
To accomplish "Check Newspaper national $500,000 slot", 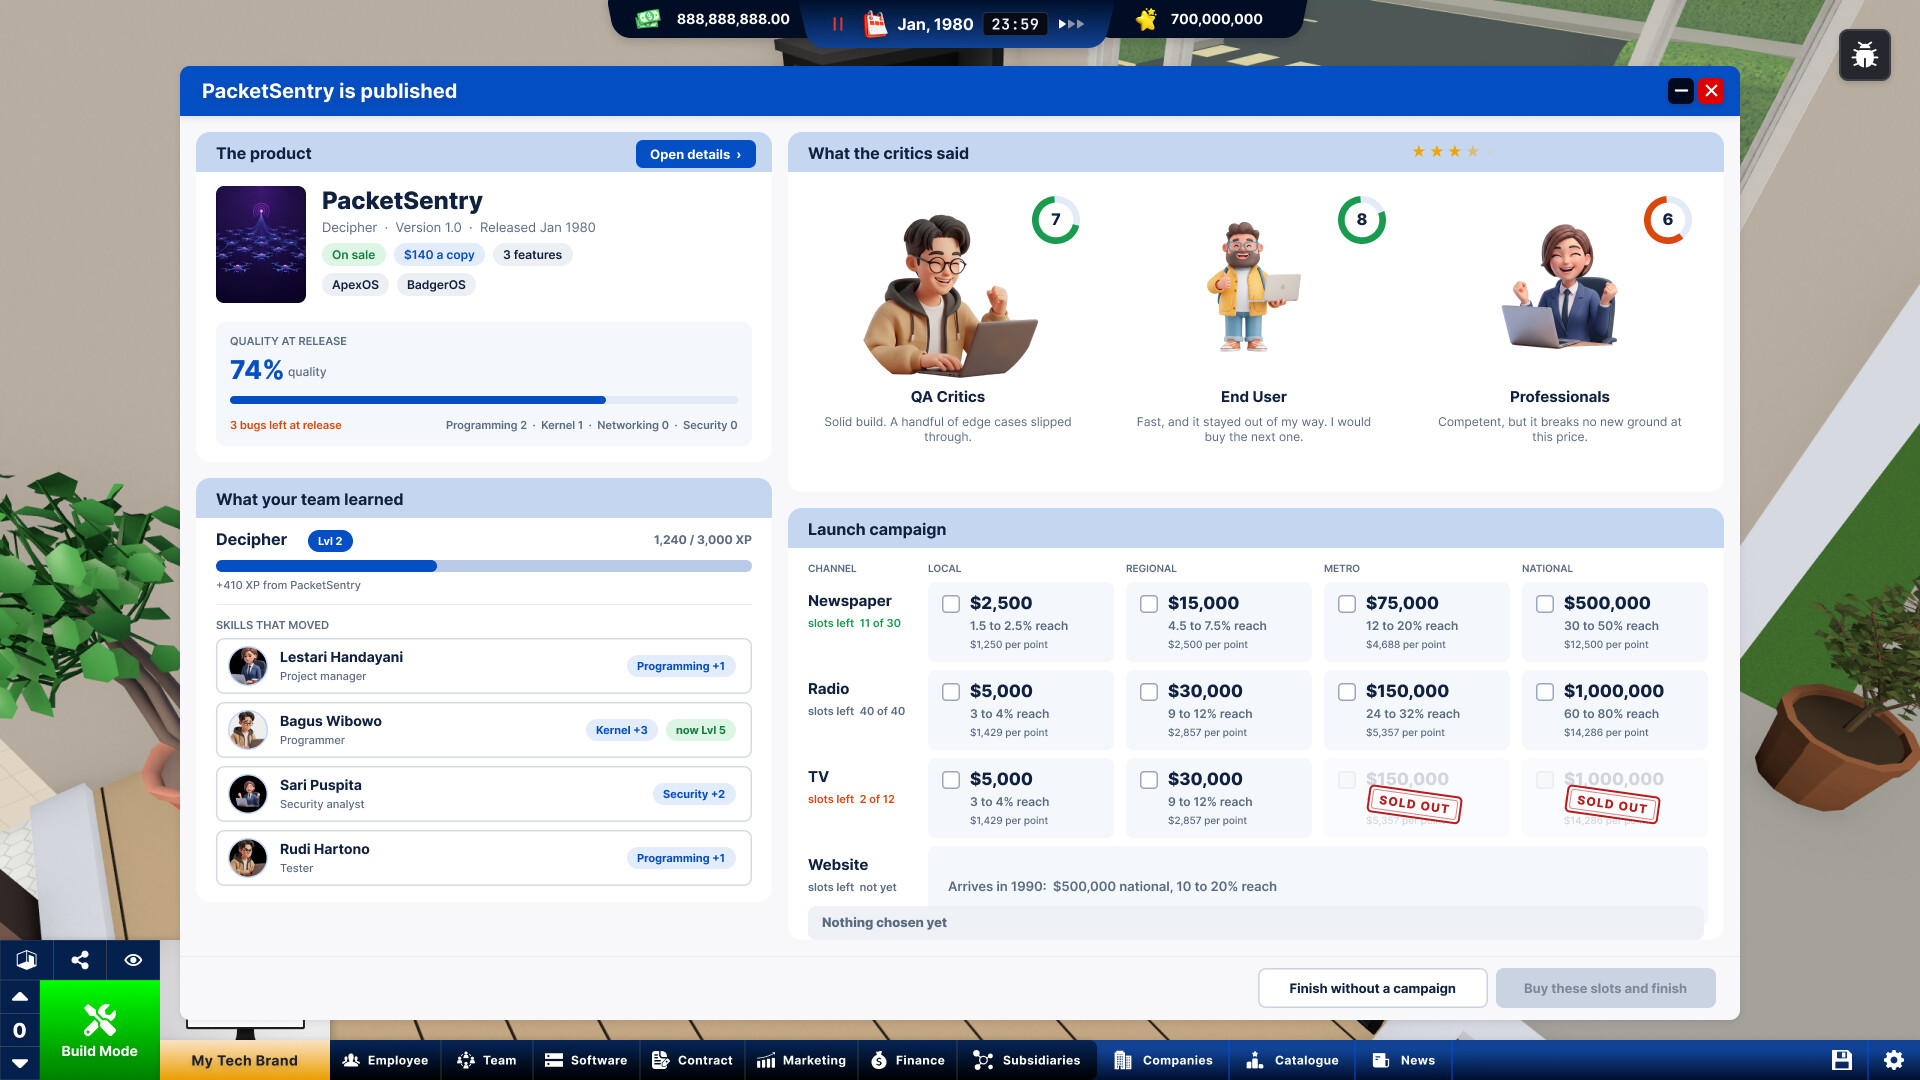I will 1545,604.
